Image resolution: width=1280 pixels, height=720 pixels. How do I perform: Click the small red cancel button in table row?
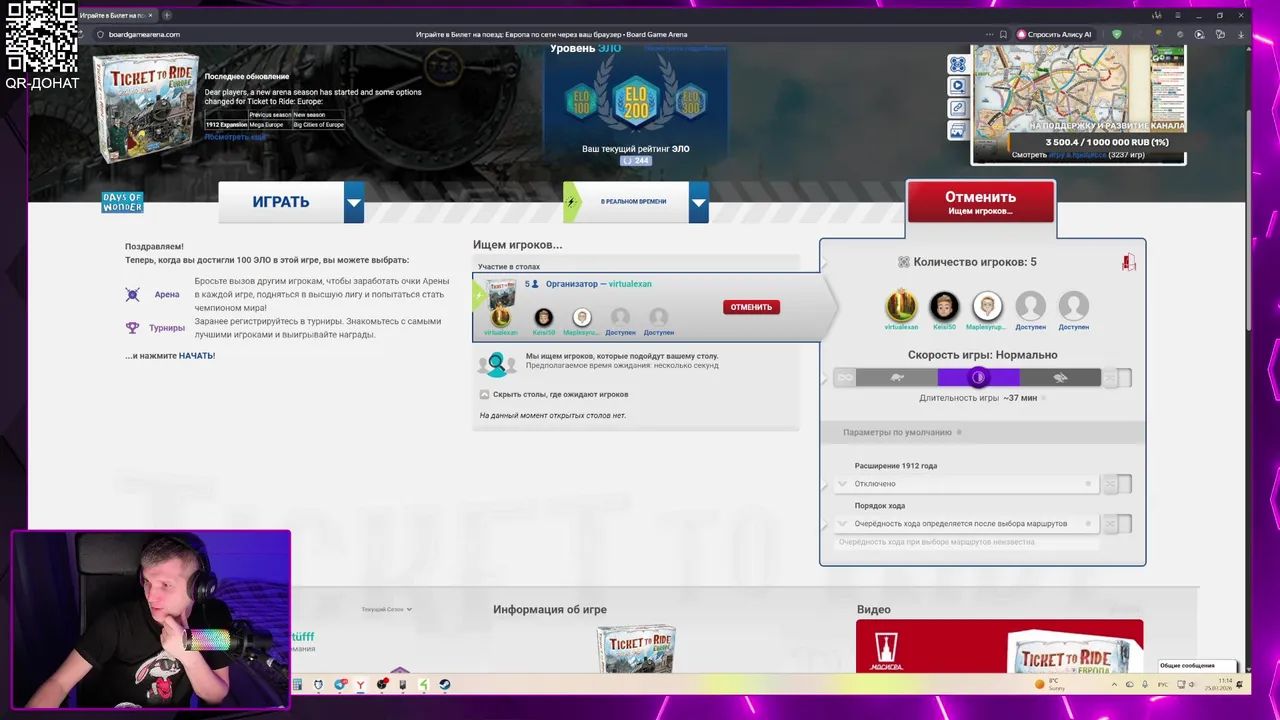pyautogui.click(x=751, y=307)
